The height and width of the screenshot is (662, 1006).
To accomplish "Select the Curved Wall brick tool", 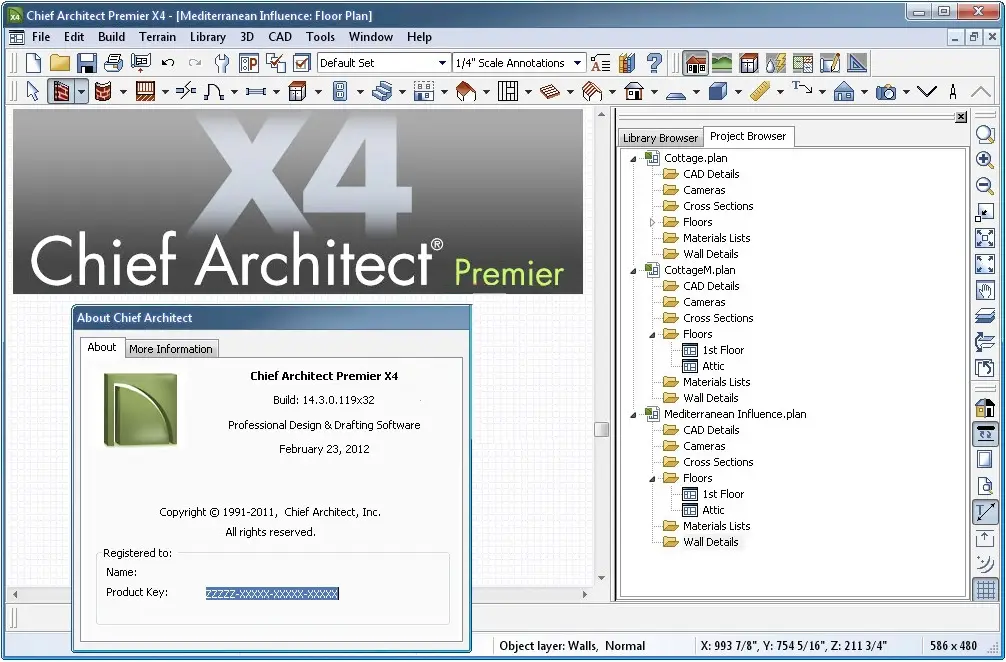I will (x=103, y=92).
